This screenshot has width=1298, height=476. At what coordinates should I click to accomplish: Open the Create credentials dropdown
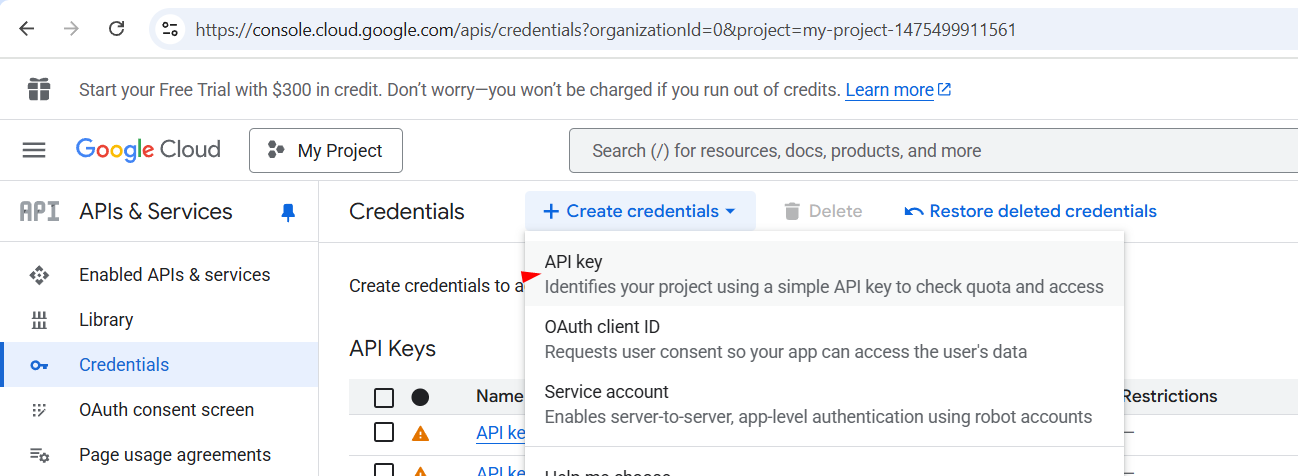pyautogui.click(x=640, y=211)
